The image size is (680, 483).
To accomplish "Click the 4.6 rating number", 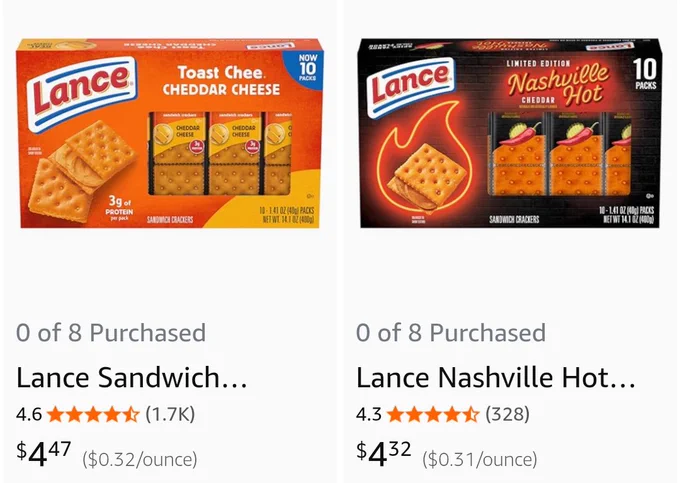I will (x=29, y=414).
